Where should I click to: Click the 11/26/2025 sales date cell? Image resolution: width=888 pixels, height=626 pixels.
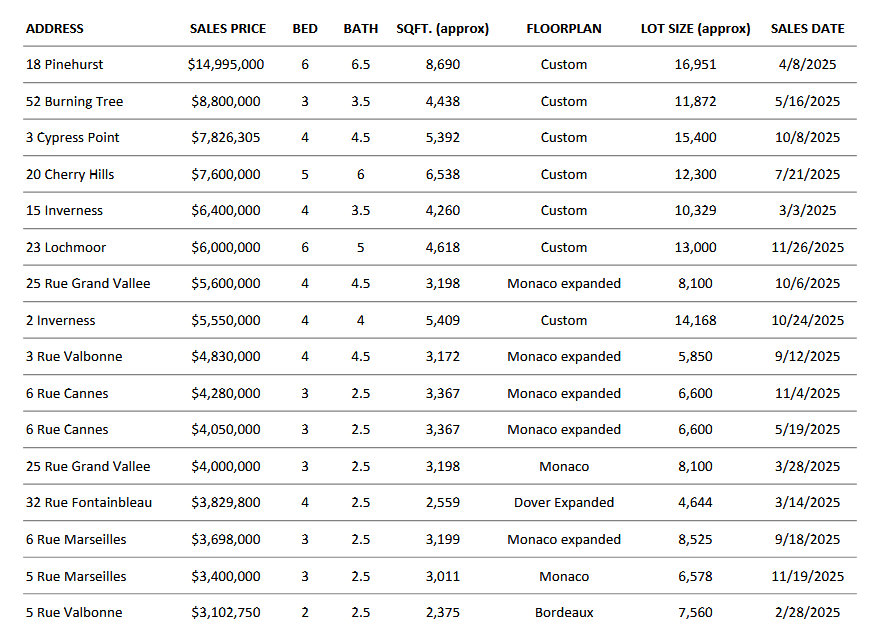coord(807,248)
